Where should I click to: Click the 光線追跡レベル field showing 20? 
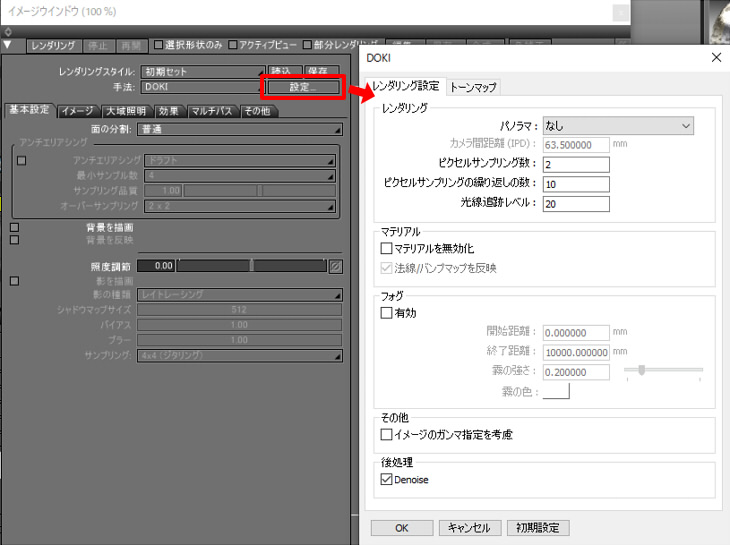pyautogui.click(x=576, y=203)
